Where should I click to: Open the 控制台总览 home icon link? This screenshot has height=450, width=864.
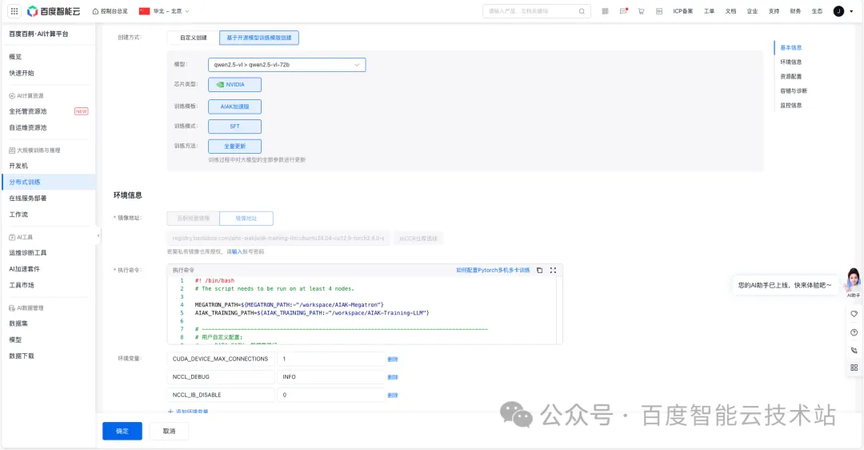(110, 11)
